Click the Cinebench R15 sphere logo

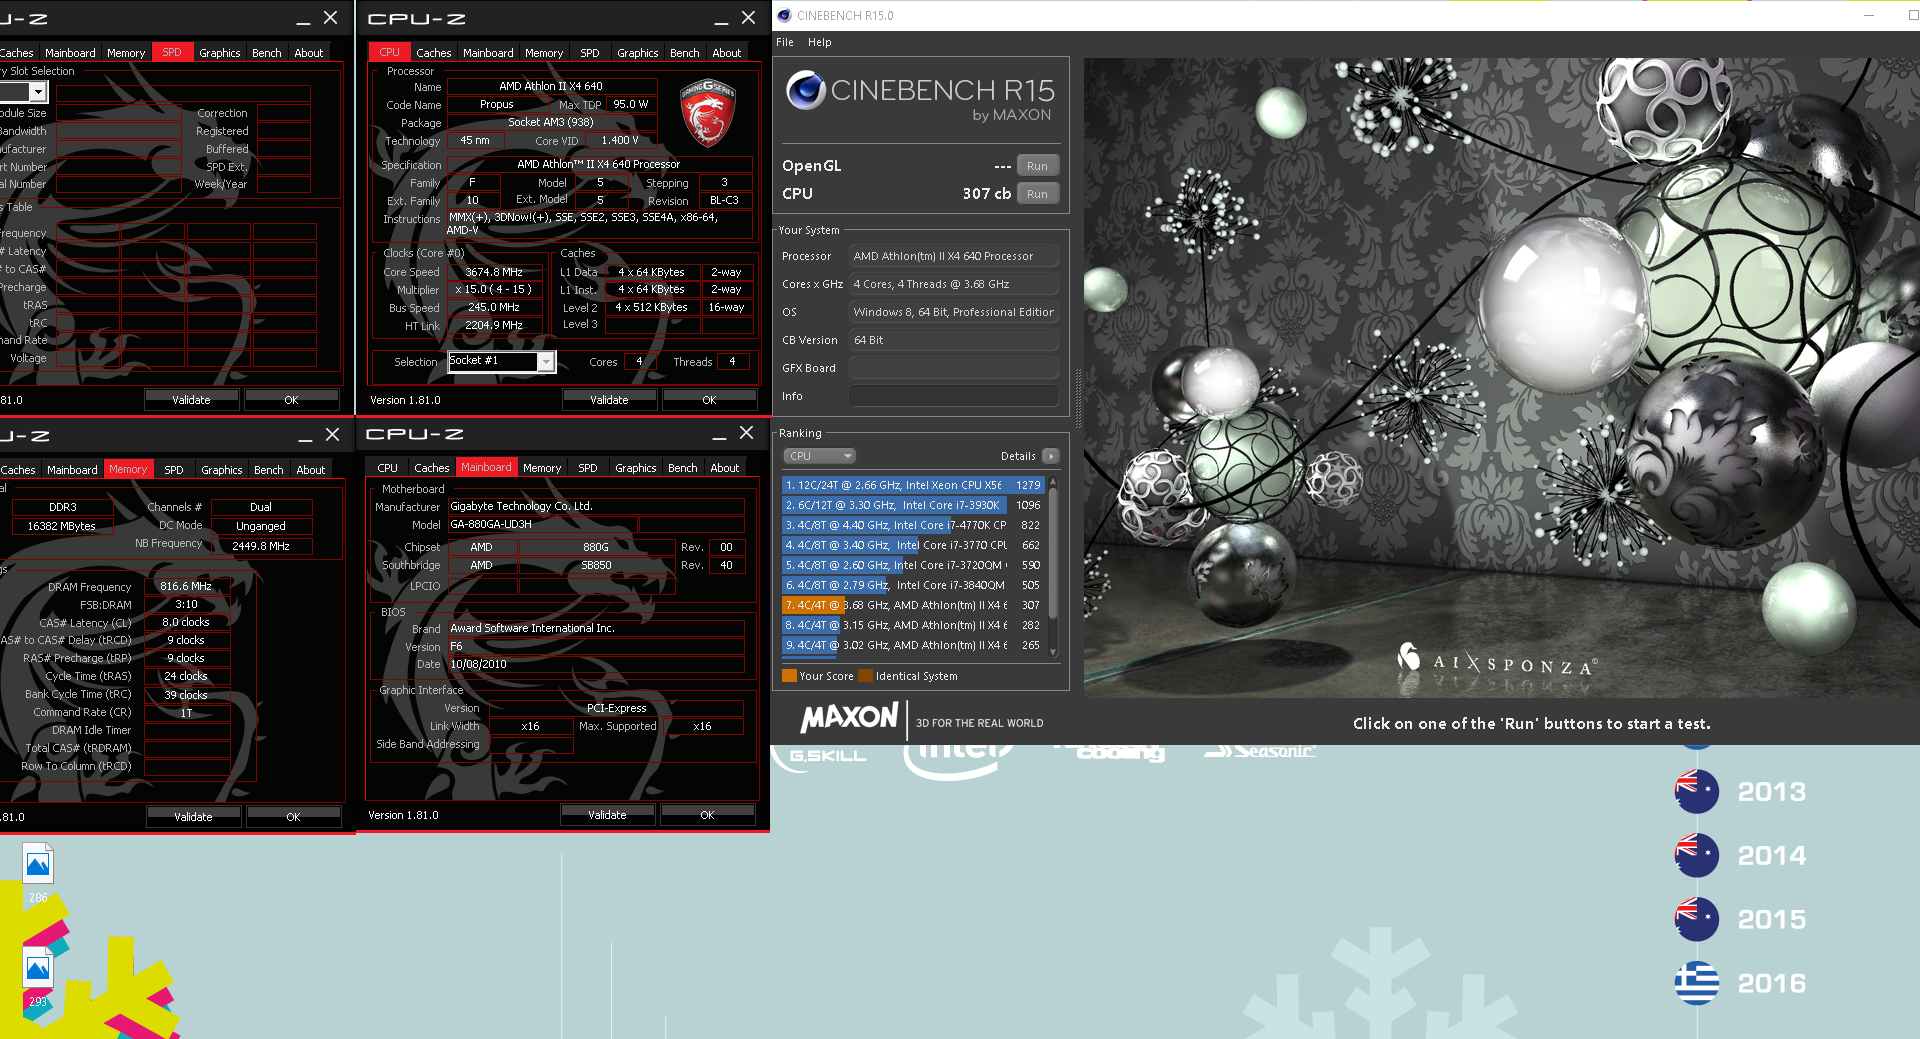tap(805, 90)
